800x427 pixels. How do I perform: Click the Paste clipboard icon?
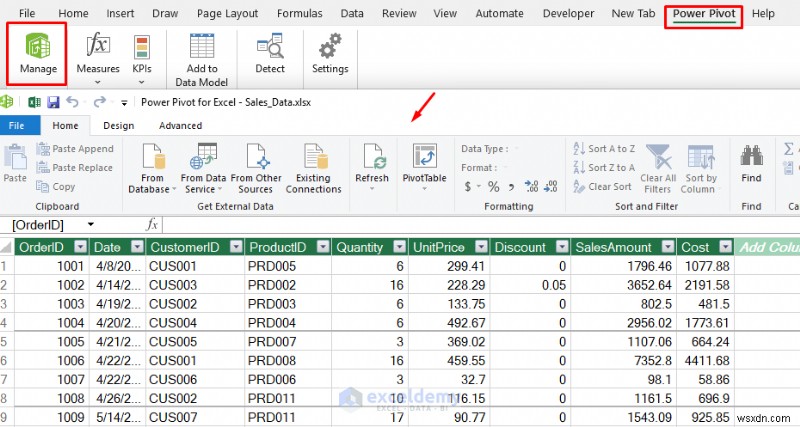[15, 157]
